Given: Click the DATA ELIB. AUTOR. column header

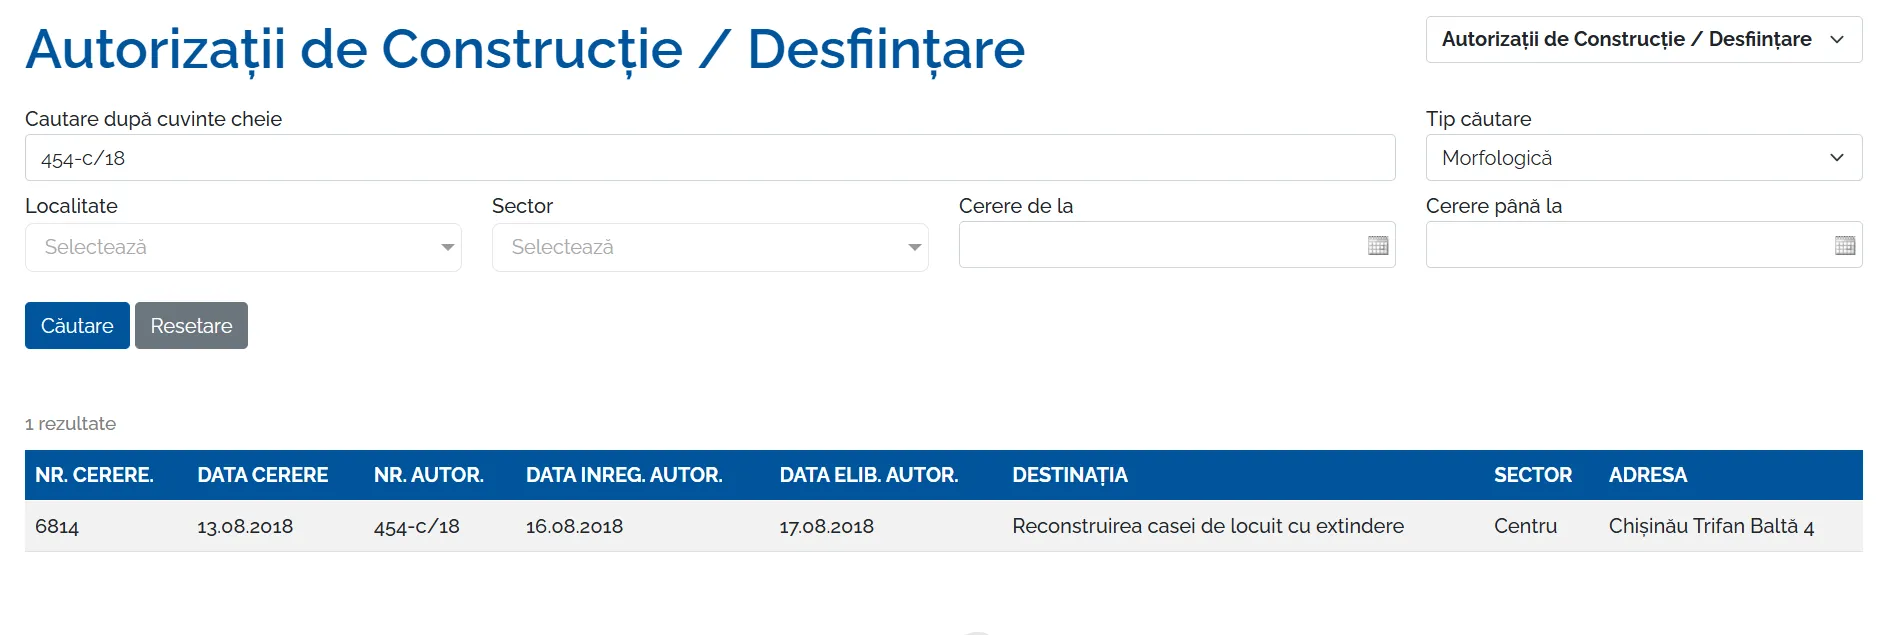Looking at the screenshot, I should (869, 475).
